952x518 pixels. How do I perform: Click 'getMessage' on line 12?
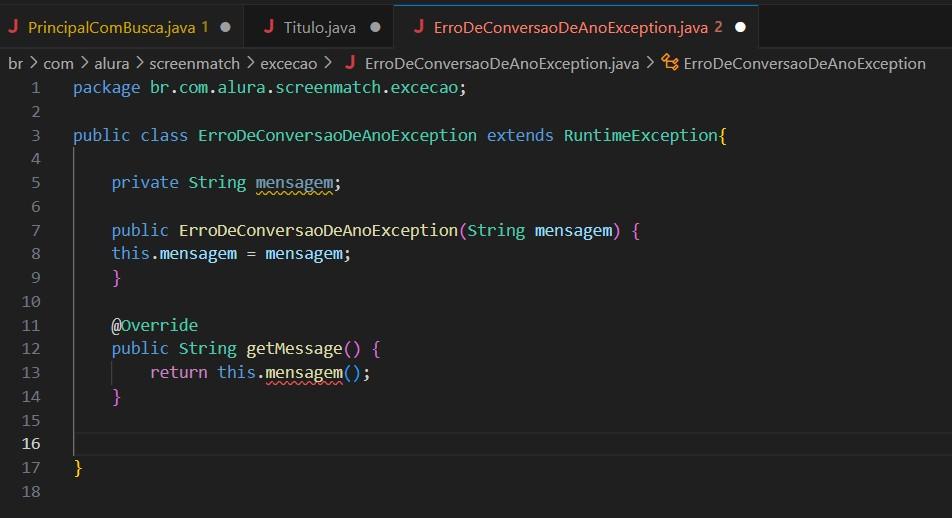[294, 349]
